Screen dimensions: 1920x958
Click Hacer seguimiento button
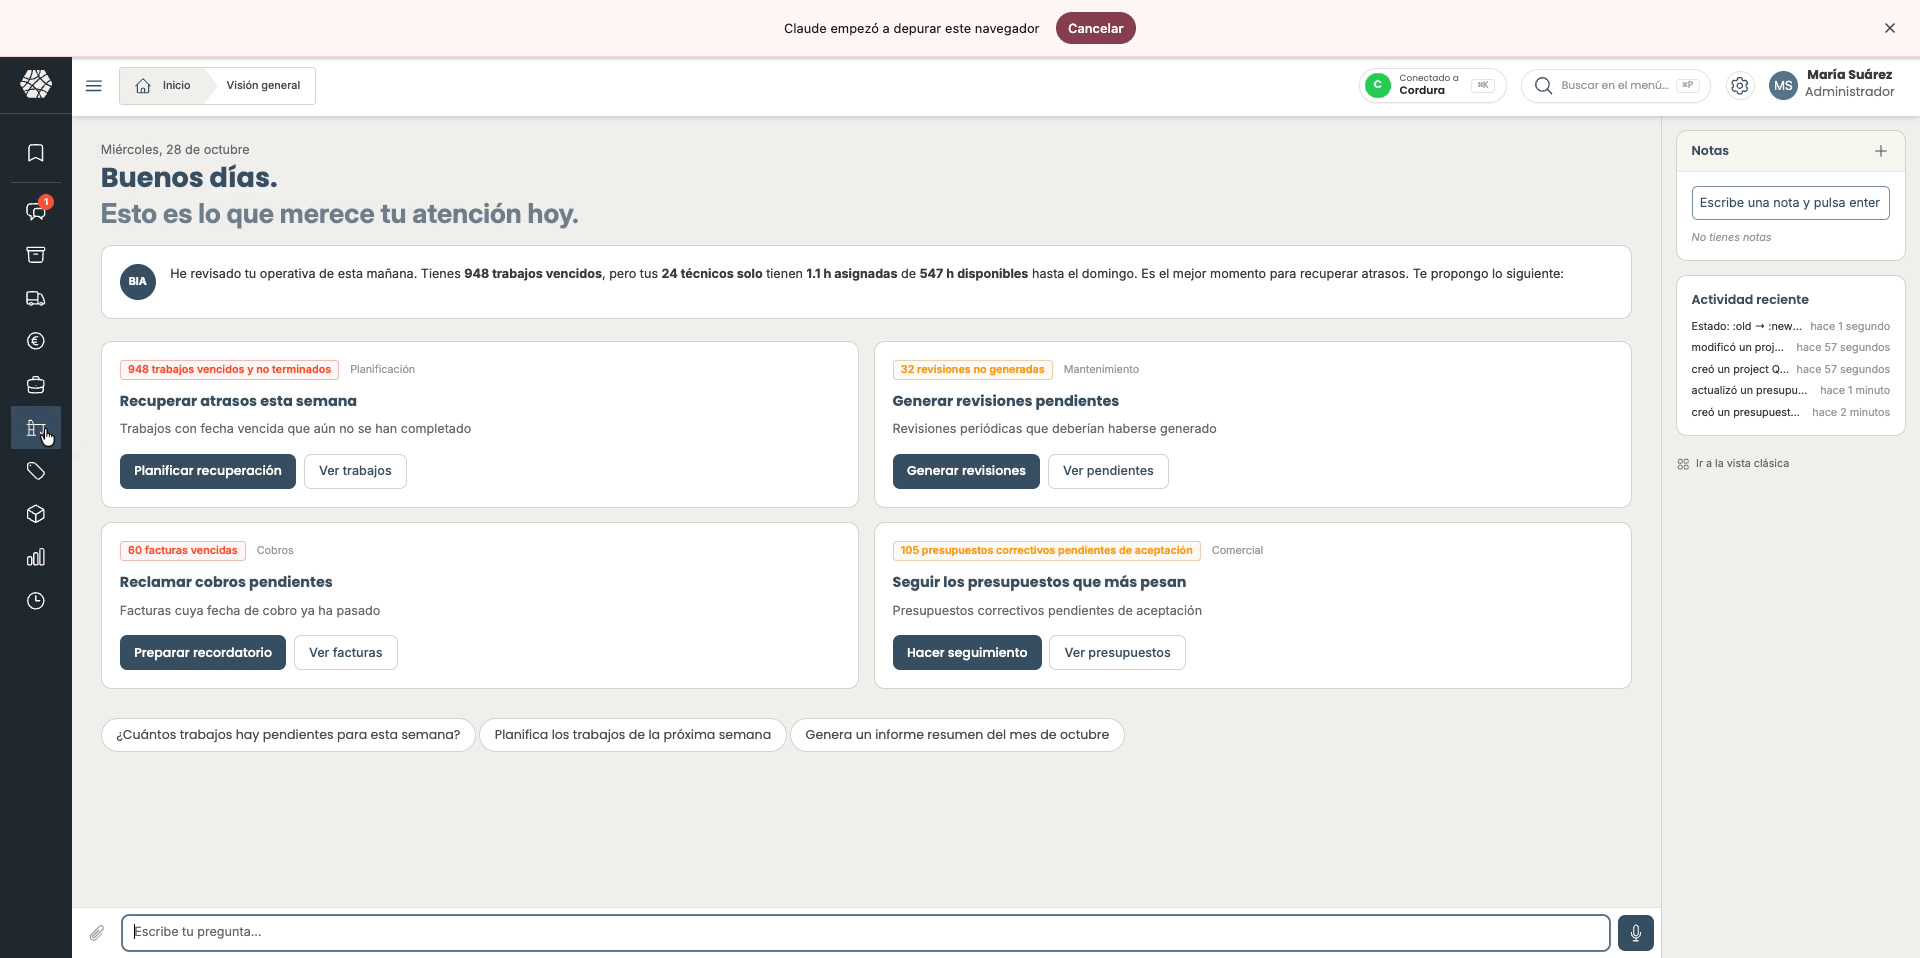click(x=967, y=653)
